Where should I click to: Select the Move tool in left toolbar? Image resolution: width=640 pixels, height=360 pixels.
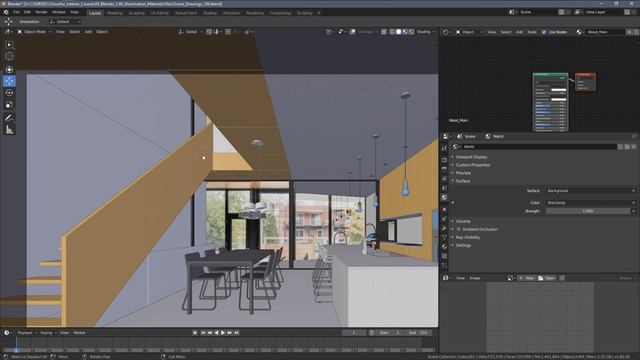coord(9,81)
